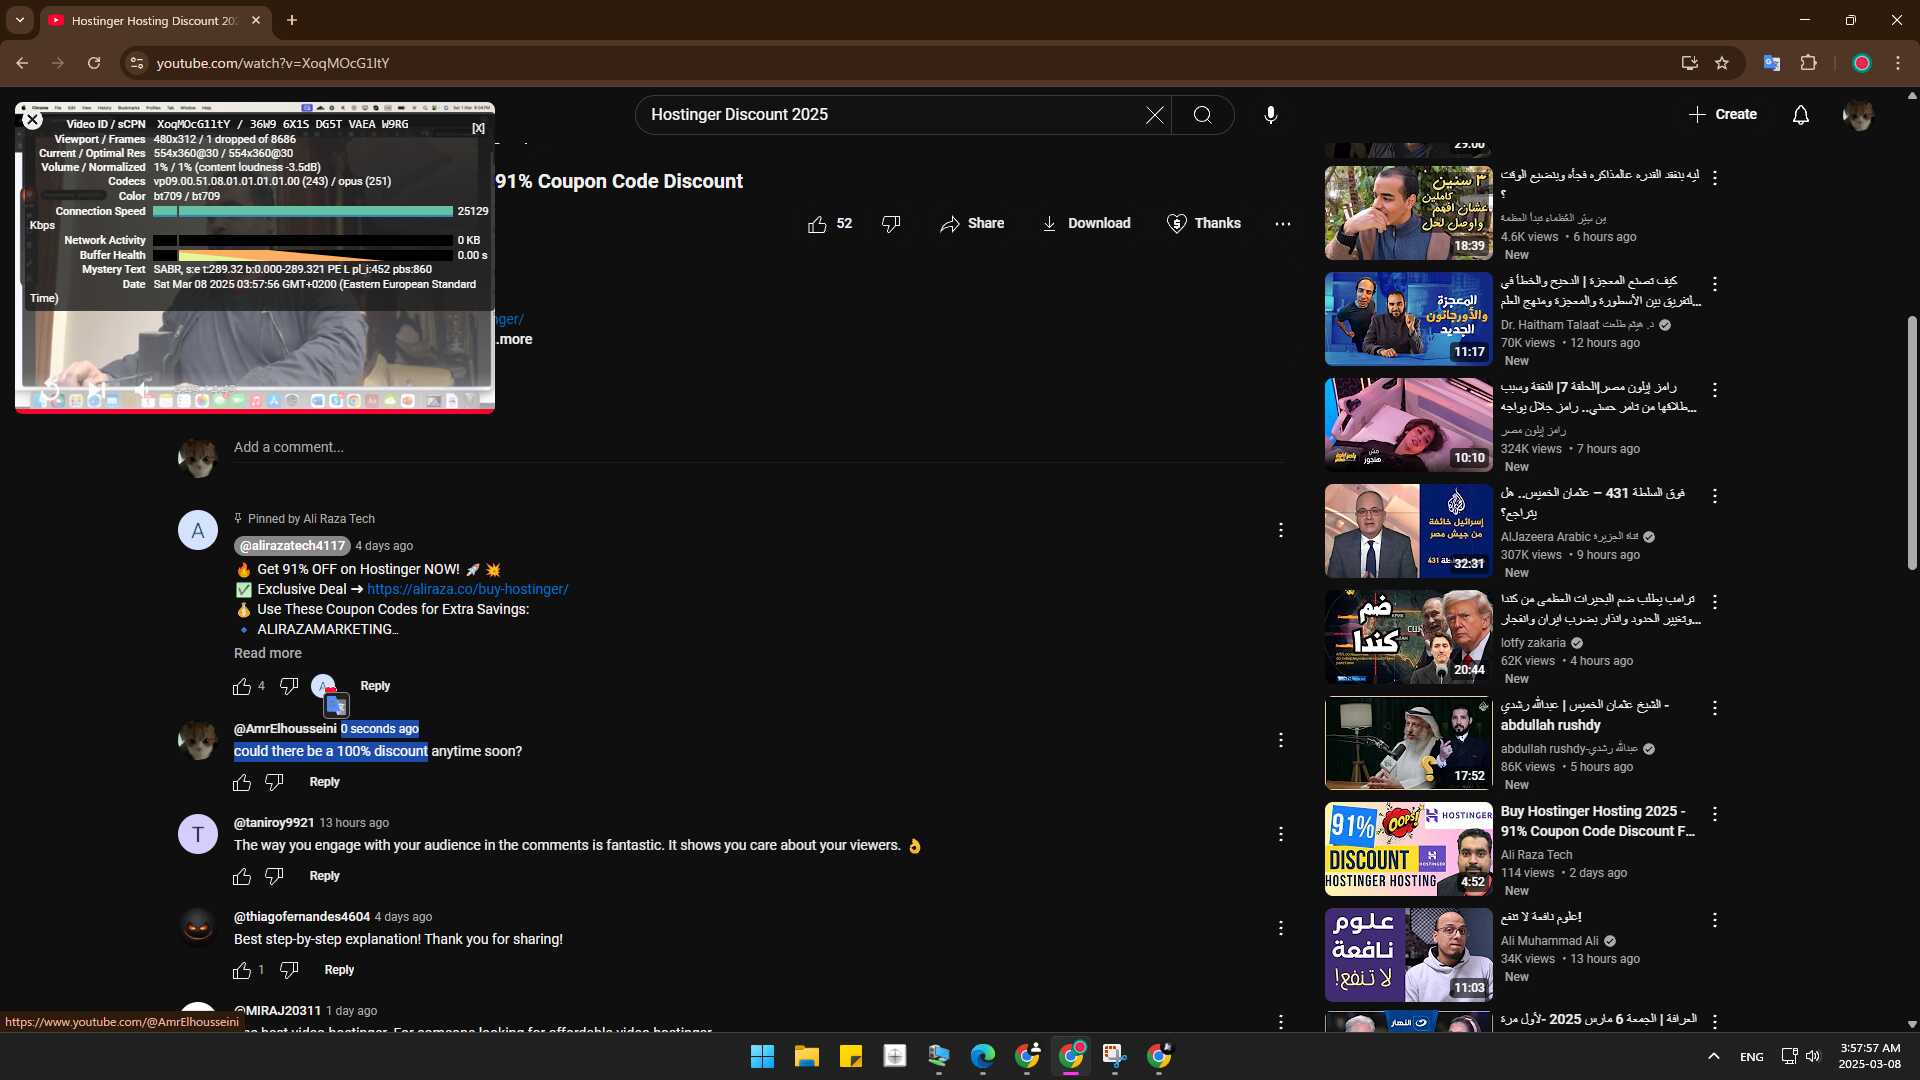Viewport: 1920px width, 1080px height.
Task: Open Chrome three-dot menu
Action: pos(1898,63)
